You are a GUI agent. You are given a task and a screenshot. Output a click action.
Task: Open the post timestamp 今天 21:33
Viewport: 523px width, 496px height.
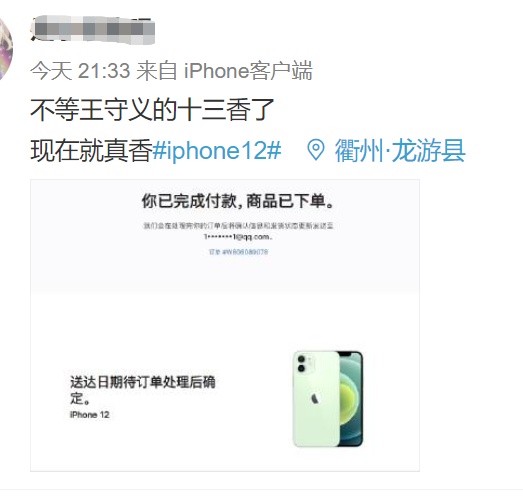pyautogui.click(x=80, y=71)
